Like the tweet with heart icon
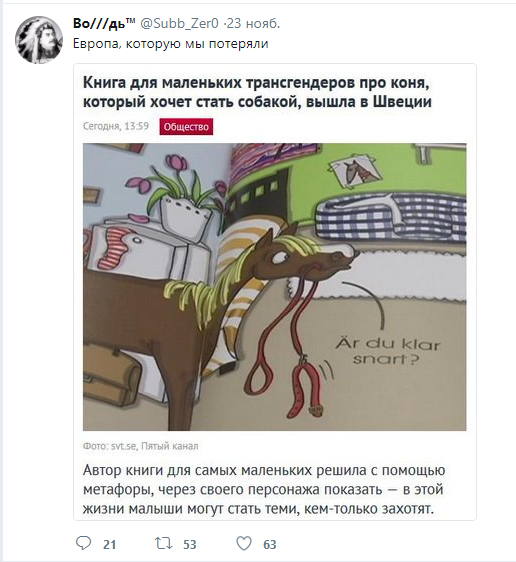Viewport: 516px width, 562px height. 244,543
